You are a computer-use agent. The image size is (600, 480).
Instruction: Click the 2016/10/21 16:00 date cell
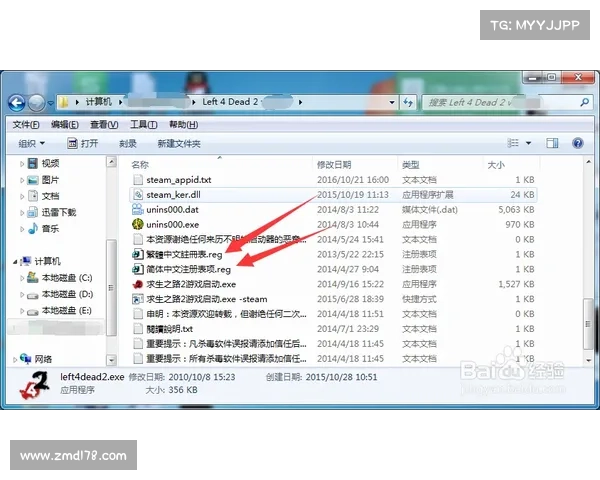click(x=353, y=180)
